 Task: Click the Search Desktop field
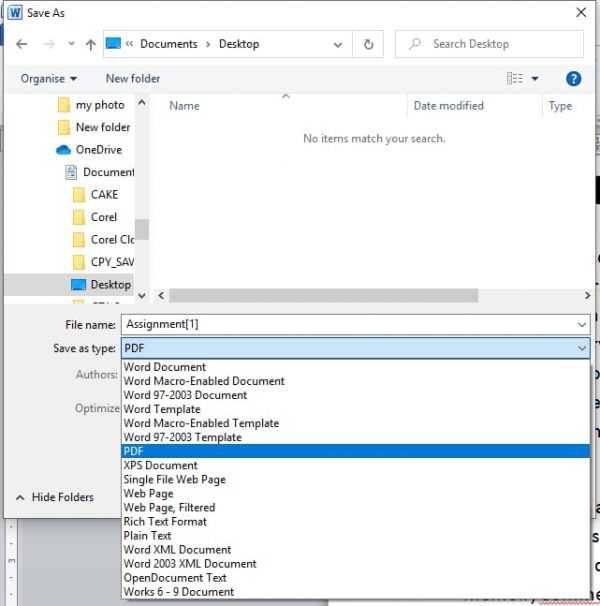[x=489, y=44]
